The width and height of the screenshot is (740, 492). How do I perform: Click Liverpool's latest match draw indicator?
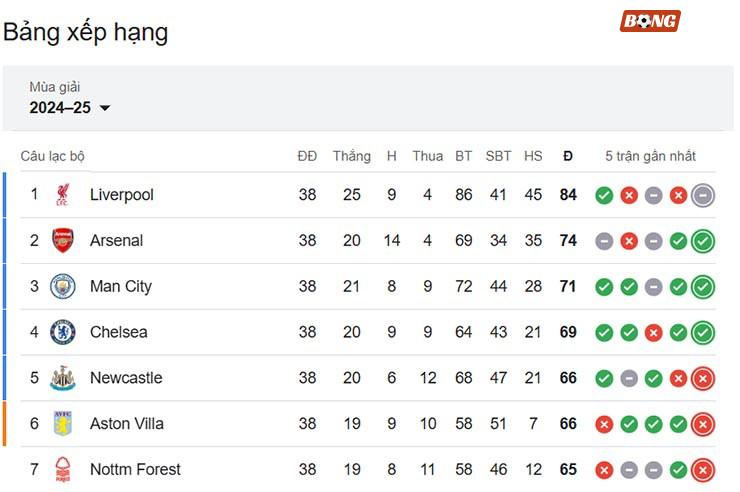coord(703,195)
